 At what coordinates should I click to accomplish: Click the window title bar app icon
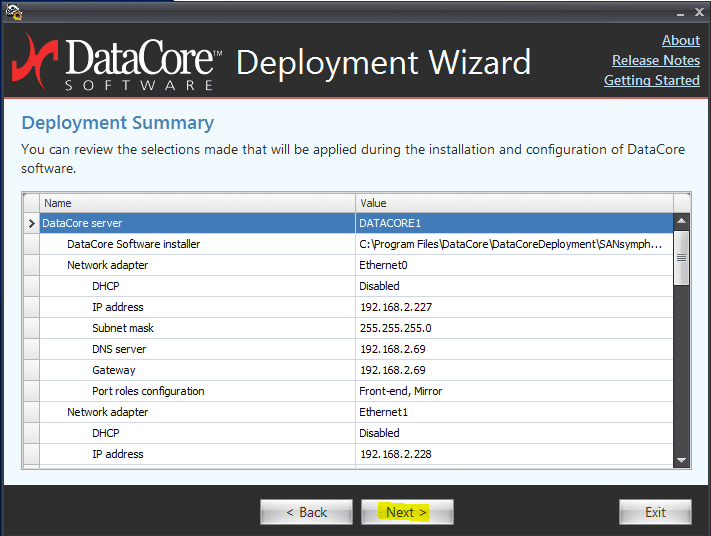point(12,12)
